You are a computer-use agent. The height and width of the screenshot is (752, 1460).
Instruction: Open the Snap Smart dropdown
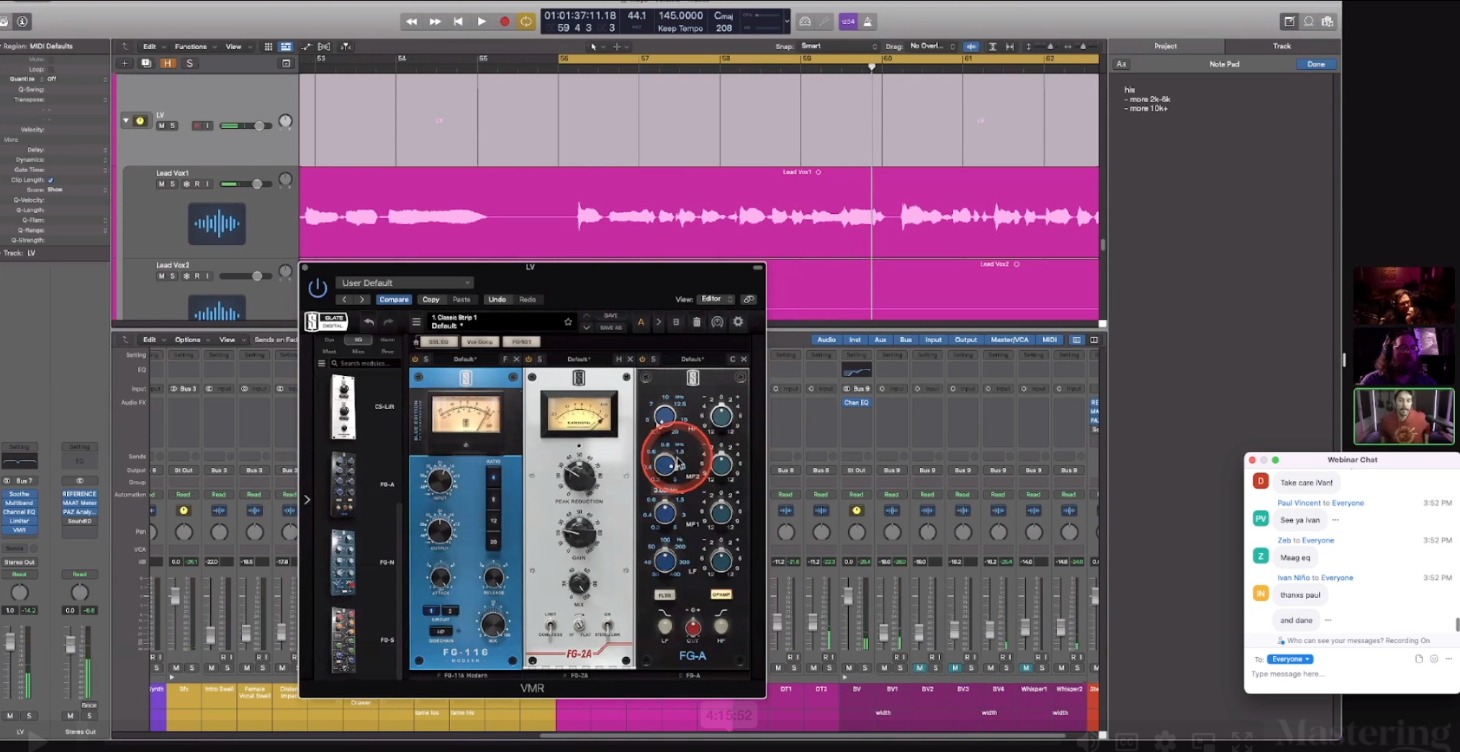839,46
